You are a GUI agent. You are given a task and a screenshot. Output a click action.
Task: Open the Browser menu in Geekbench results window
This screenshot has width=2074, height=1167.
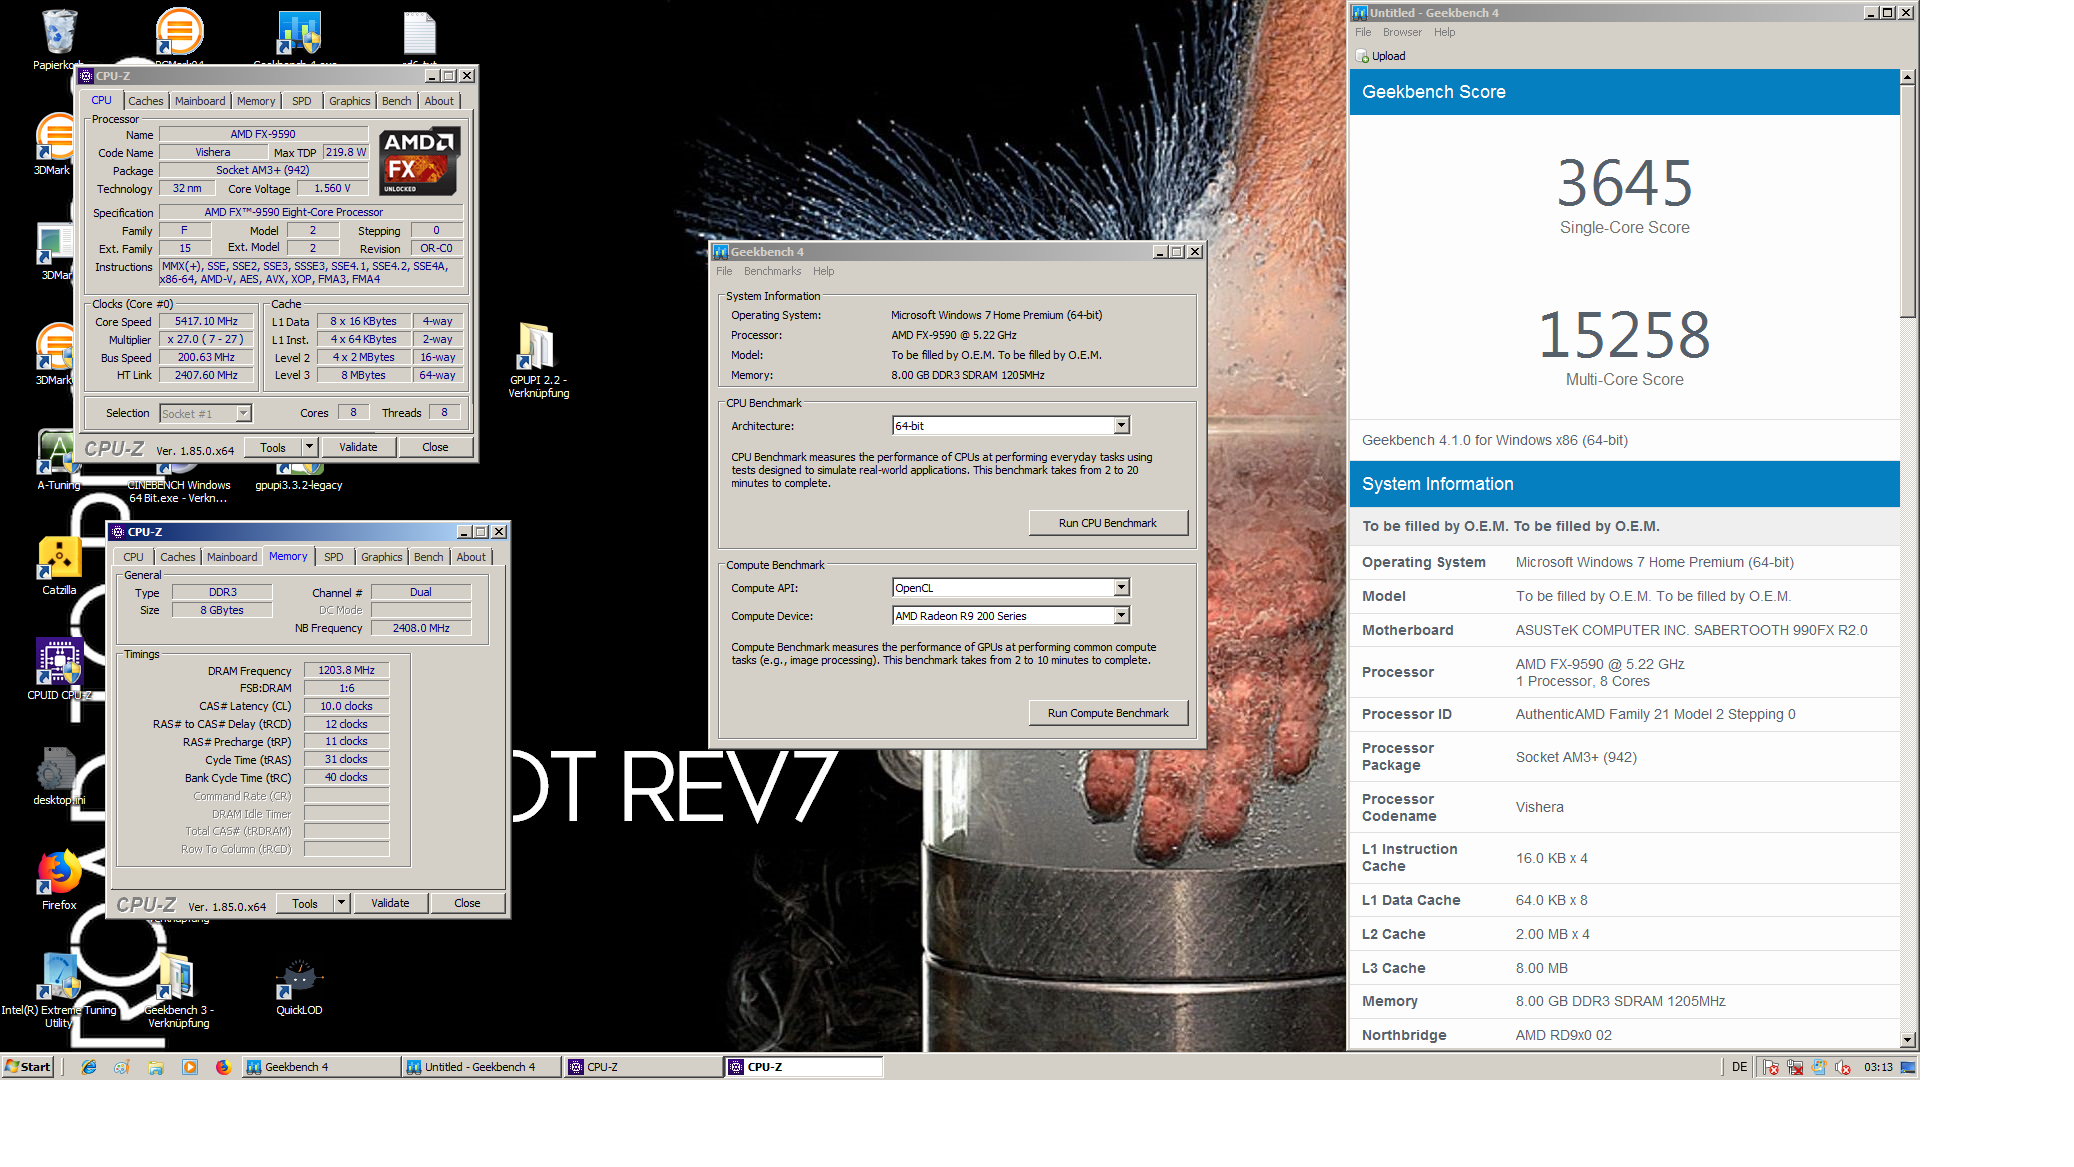tap(1402, 32)
